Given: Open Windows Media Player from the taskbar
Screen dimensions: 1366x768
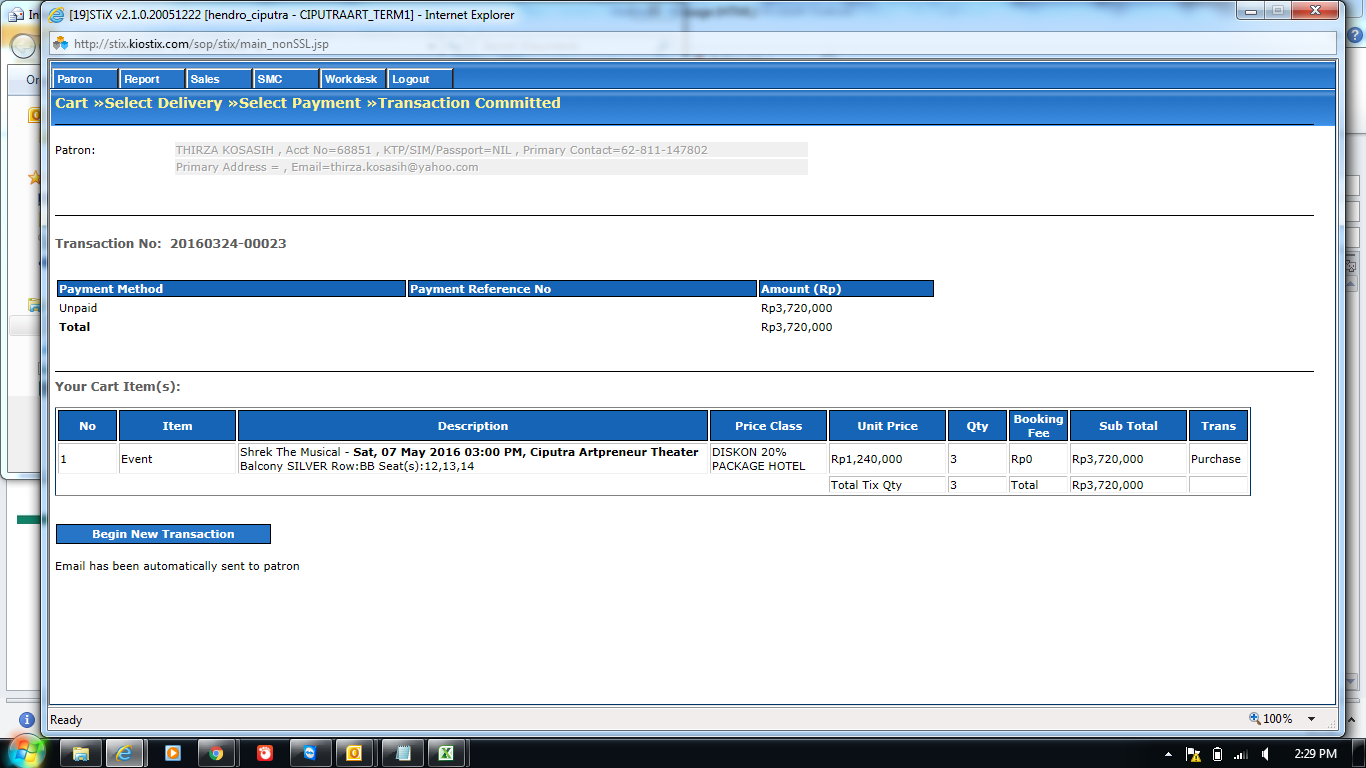Looking at the screenshot, I should [x=172, y=753].
